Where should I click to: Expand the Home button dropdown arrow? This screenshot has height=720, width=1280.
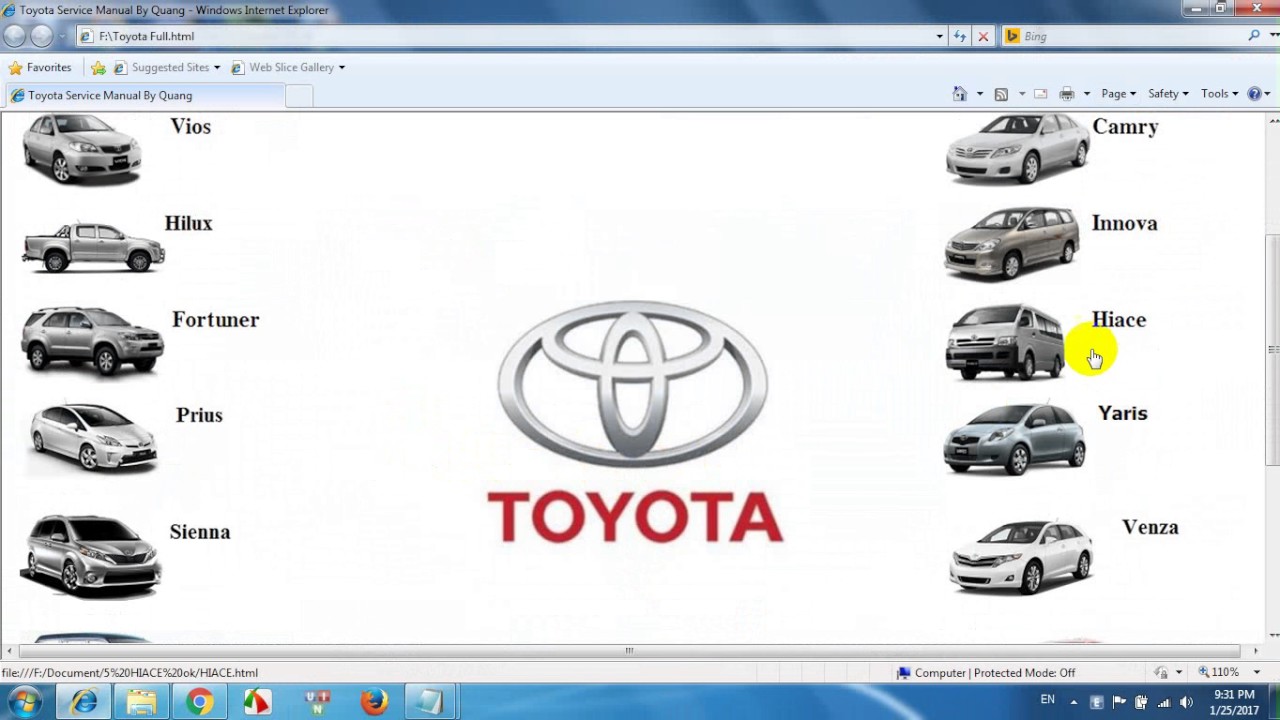tap(979, 94)
